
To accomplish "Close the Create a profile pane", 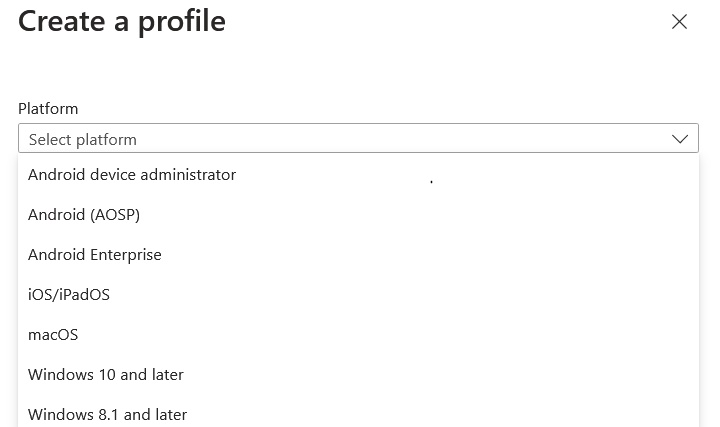I will point(679,22).
